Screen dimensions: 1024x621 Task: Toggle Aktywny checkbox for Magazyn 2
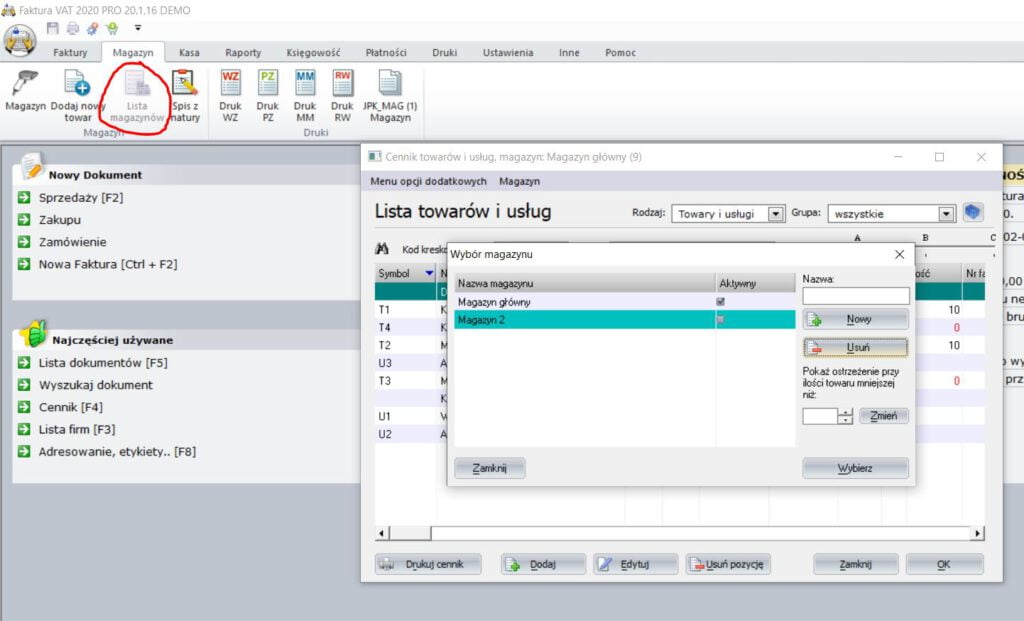pos(720,320)
